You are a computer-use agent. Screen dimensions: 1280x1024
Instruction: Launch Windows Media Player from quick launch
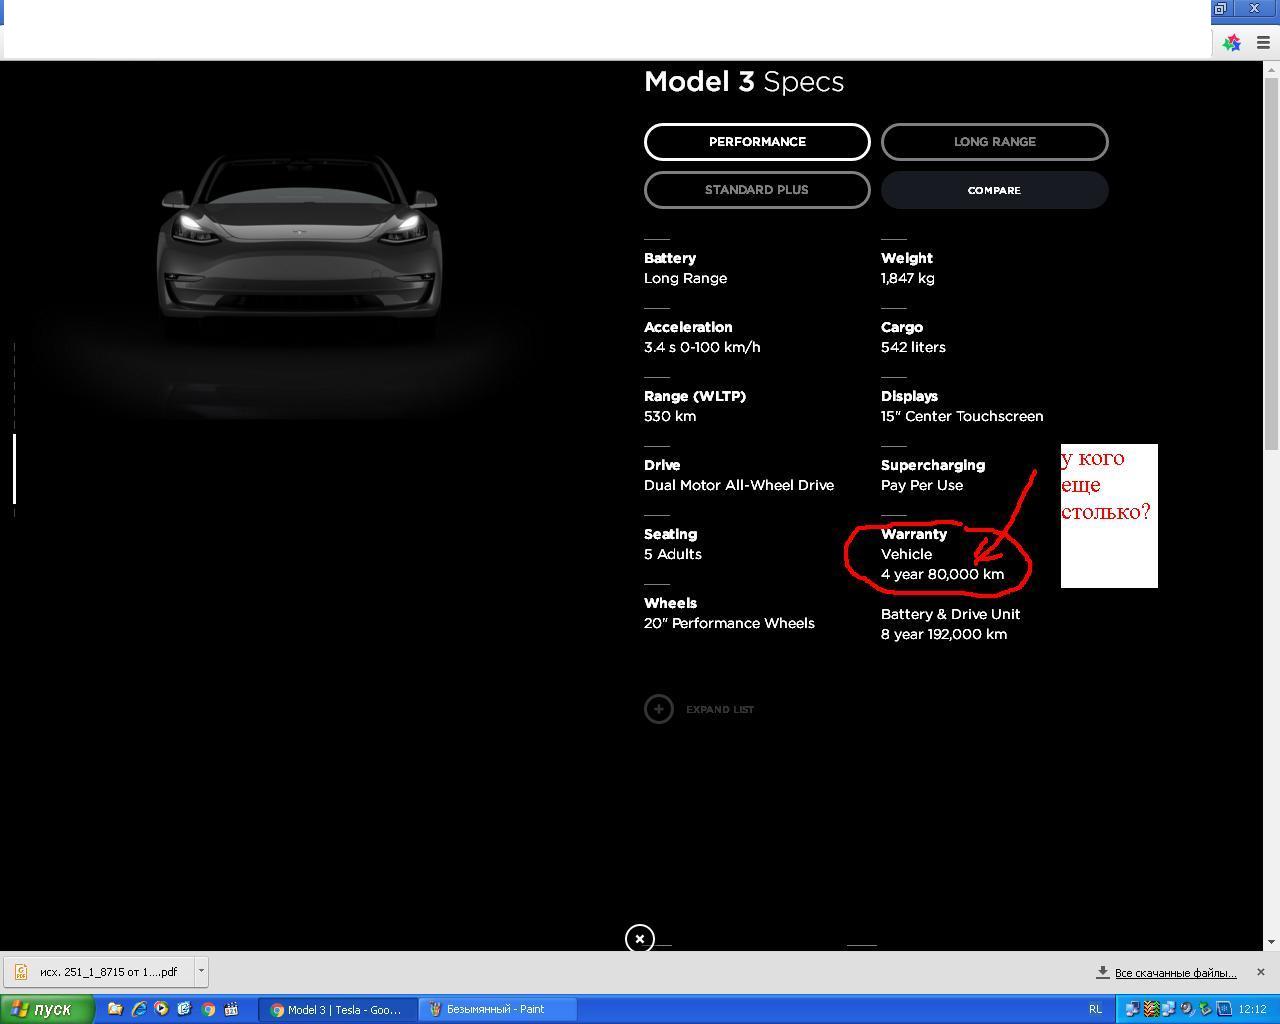coord(161,1009)
